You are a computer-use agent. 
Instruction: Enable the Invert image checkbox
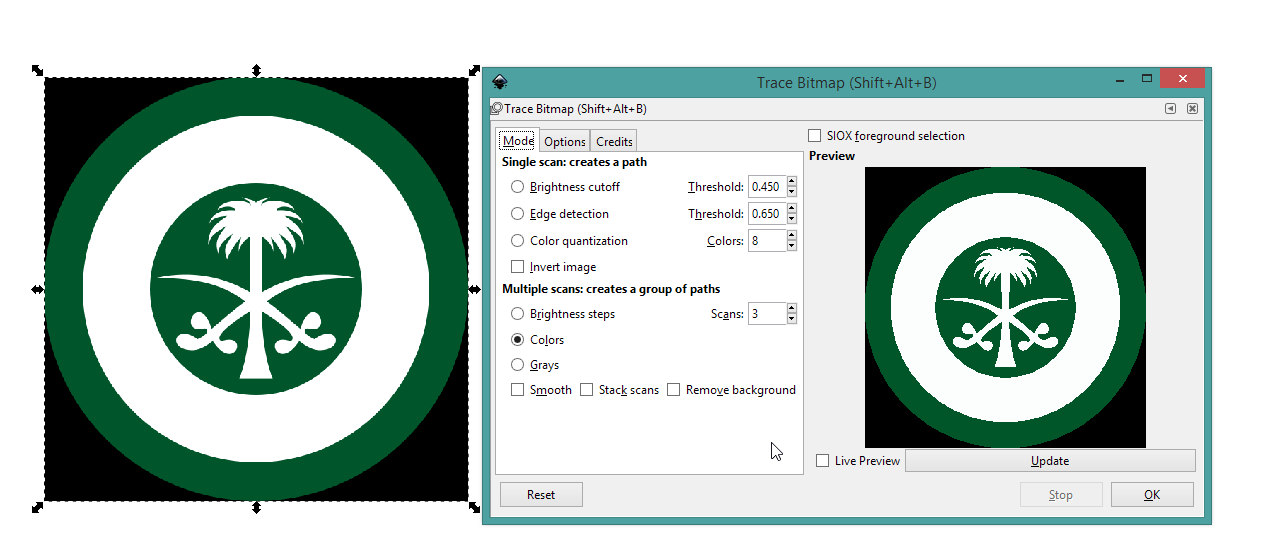pos(517,267)
